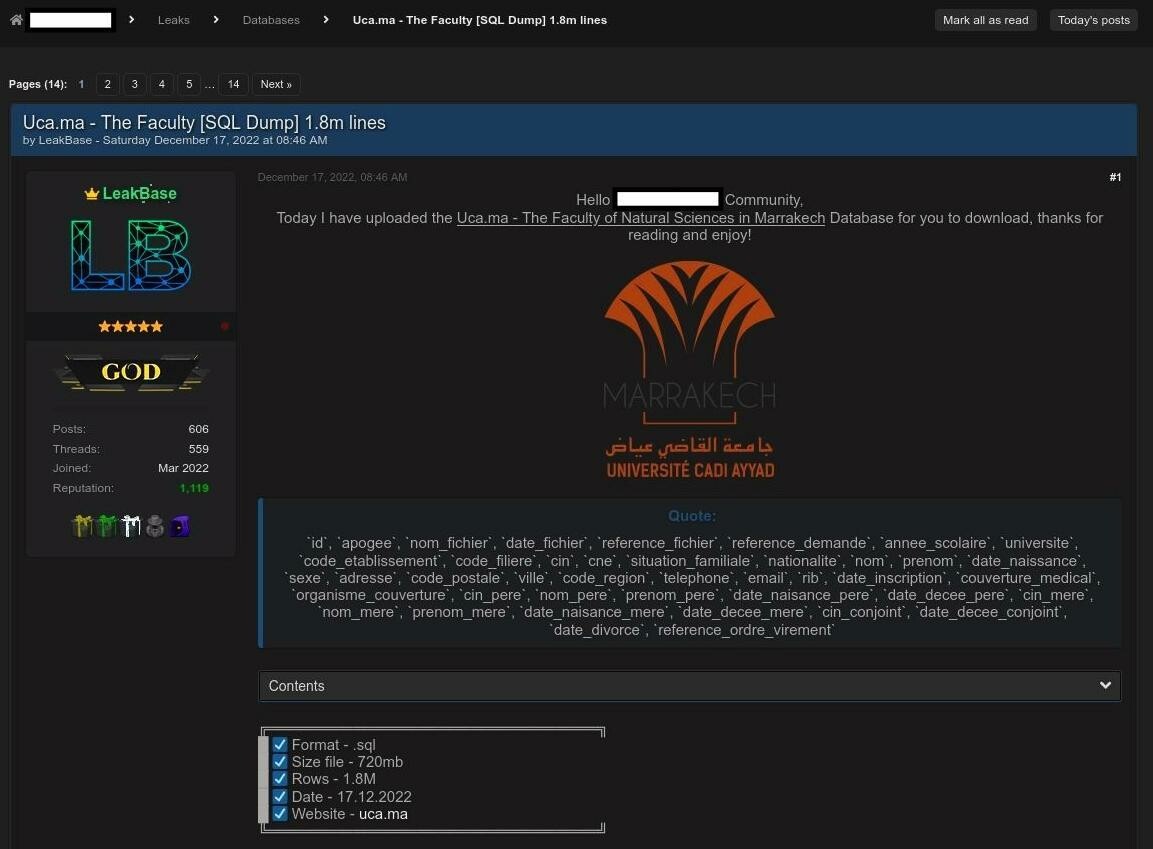
Task: Click the thread heading Uca.ma - The Faculty [SQL Dump]
Action: click(x=204, y=122)
